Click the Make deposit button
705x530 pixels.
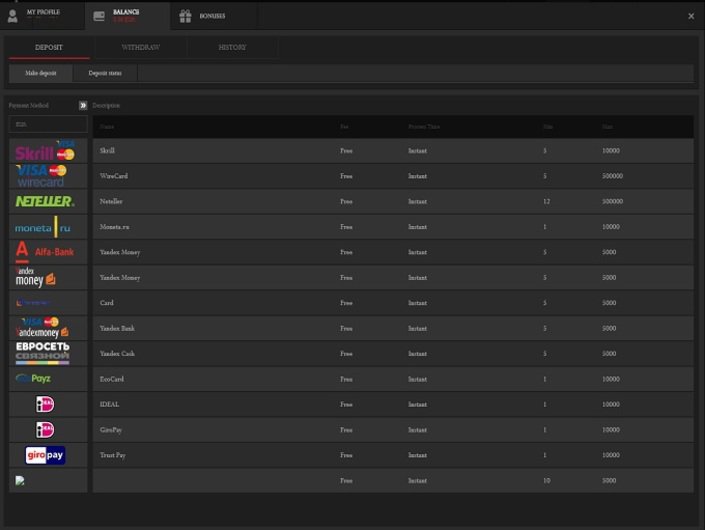(41, 73)
